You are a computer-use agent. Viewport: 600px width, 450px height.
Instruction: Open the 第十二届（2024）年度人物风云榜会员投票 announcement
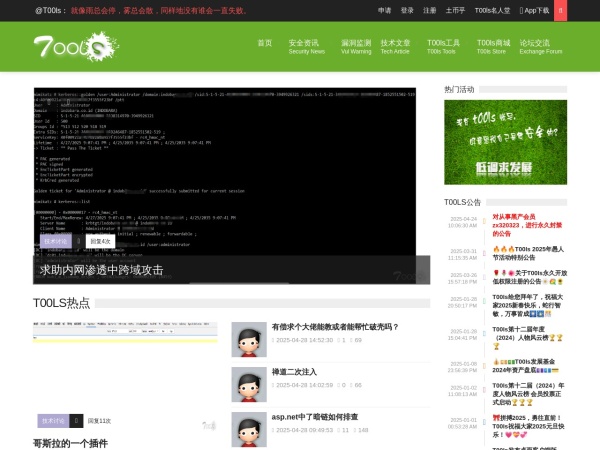coord(528,394)
